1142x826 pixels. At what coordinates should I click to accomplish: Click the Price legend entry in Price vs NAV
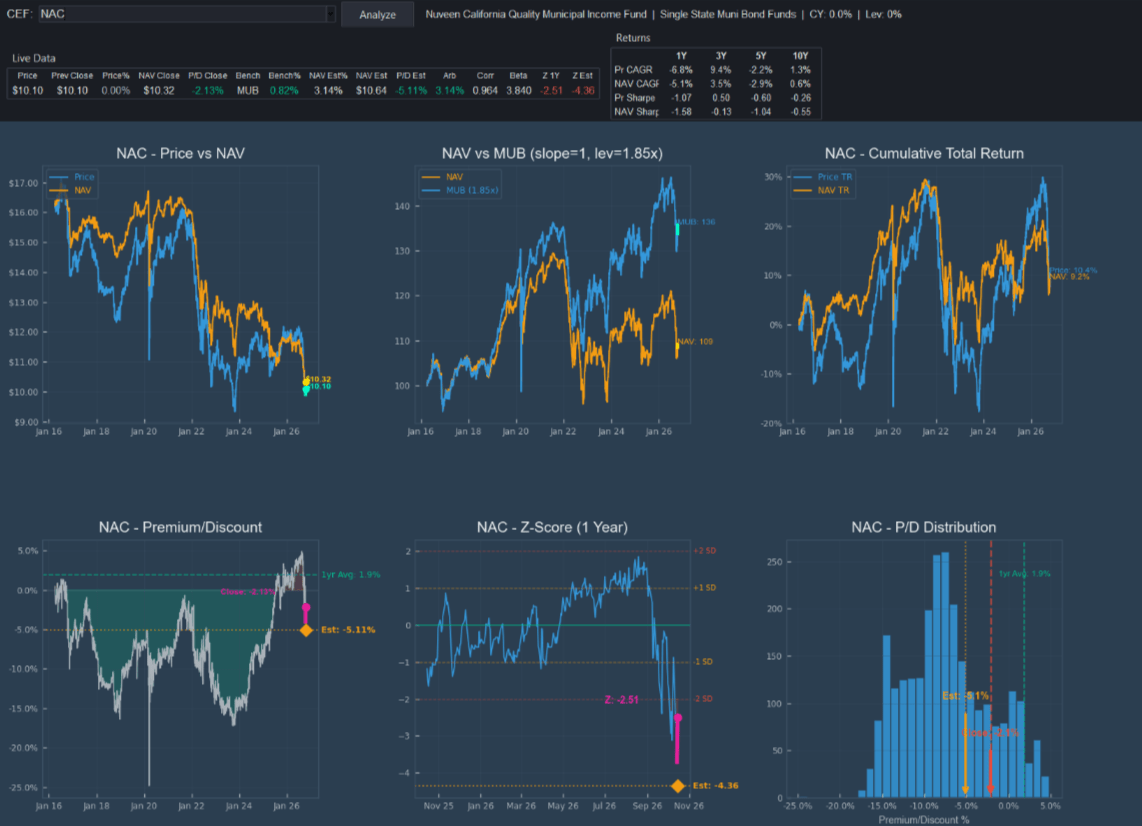(72, 177)
